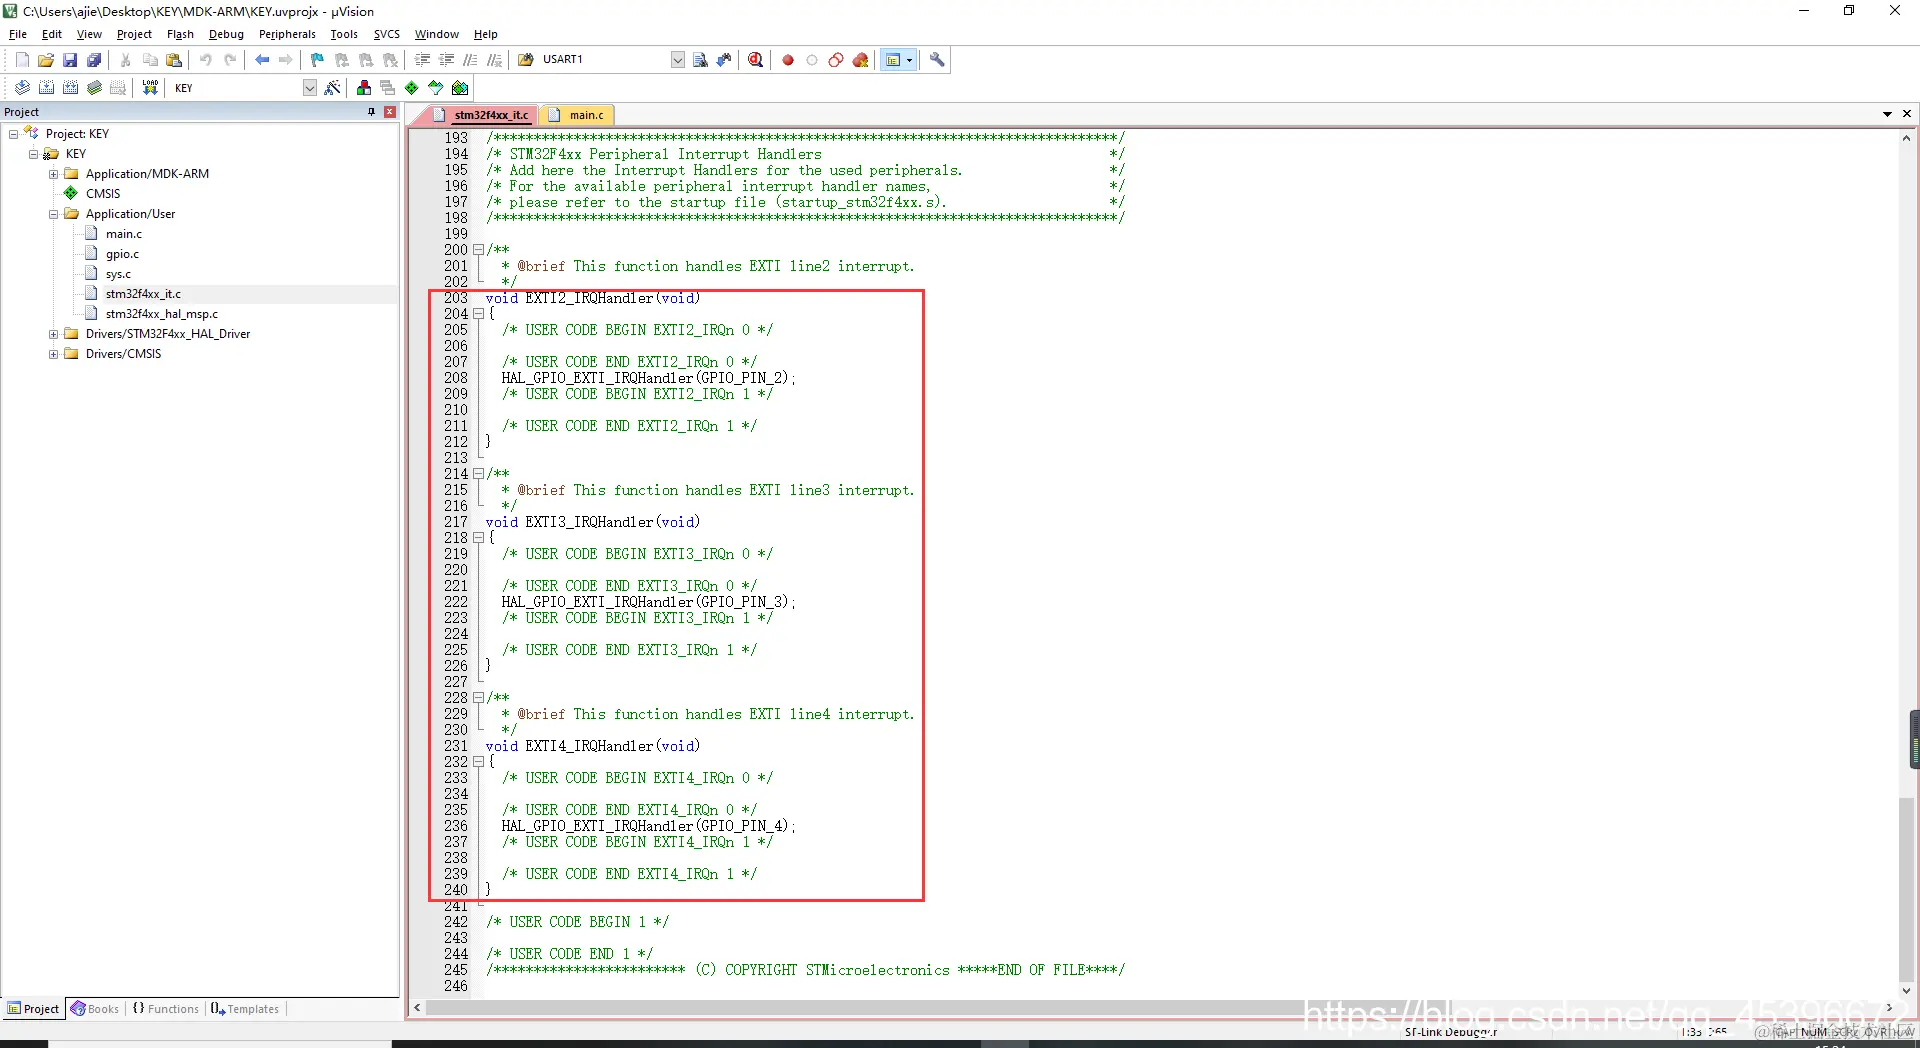Collapse the Project: KEY root node

coord(13,134)
